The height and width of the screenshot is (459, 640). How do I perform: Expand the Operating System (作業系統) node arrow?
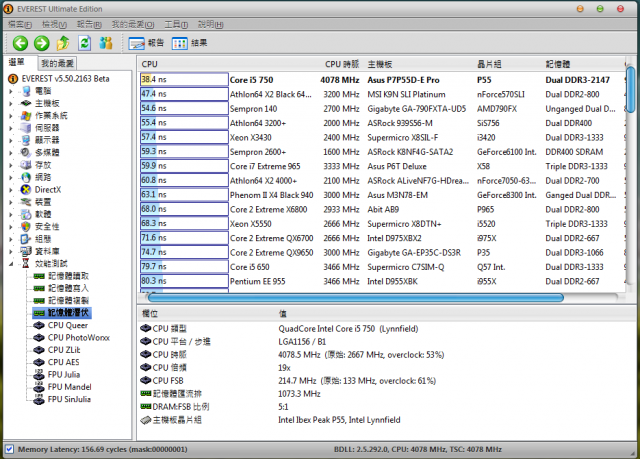11,115
